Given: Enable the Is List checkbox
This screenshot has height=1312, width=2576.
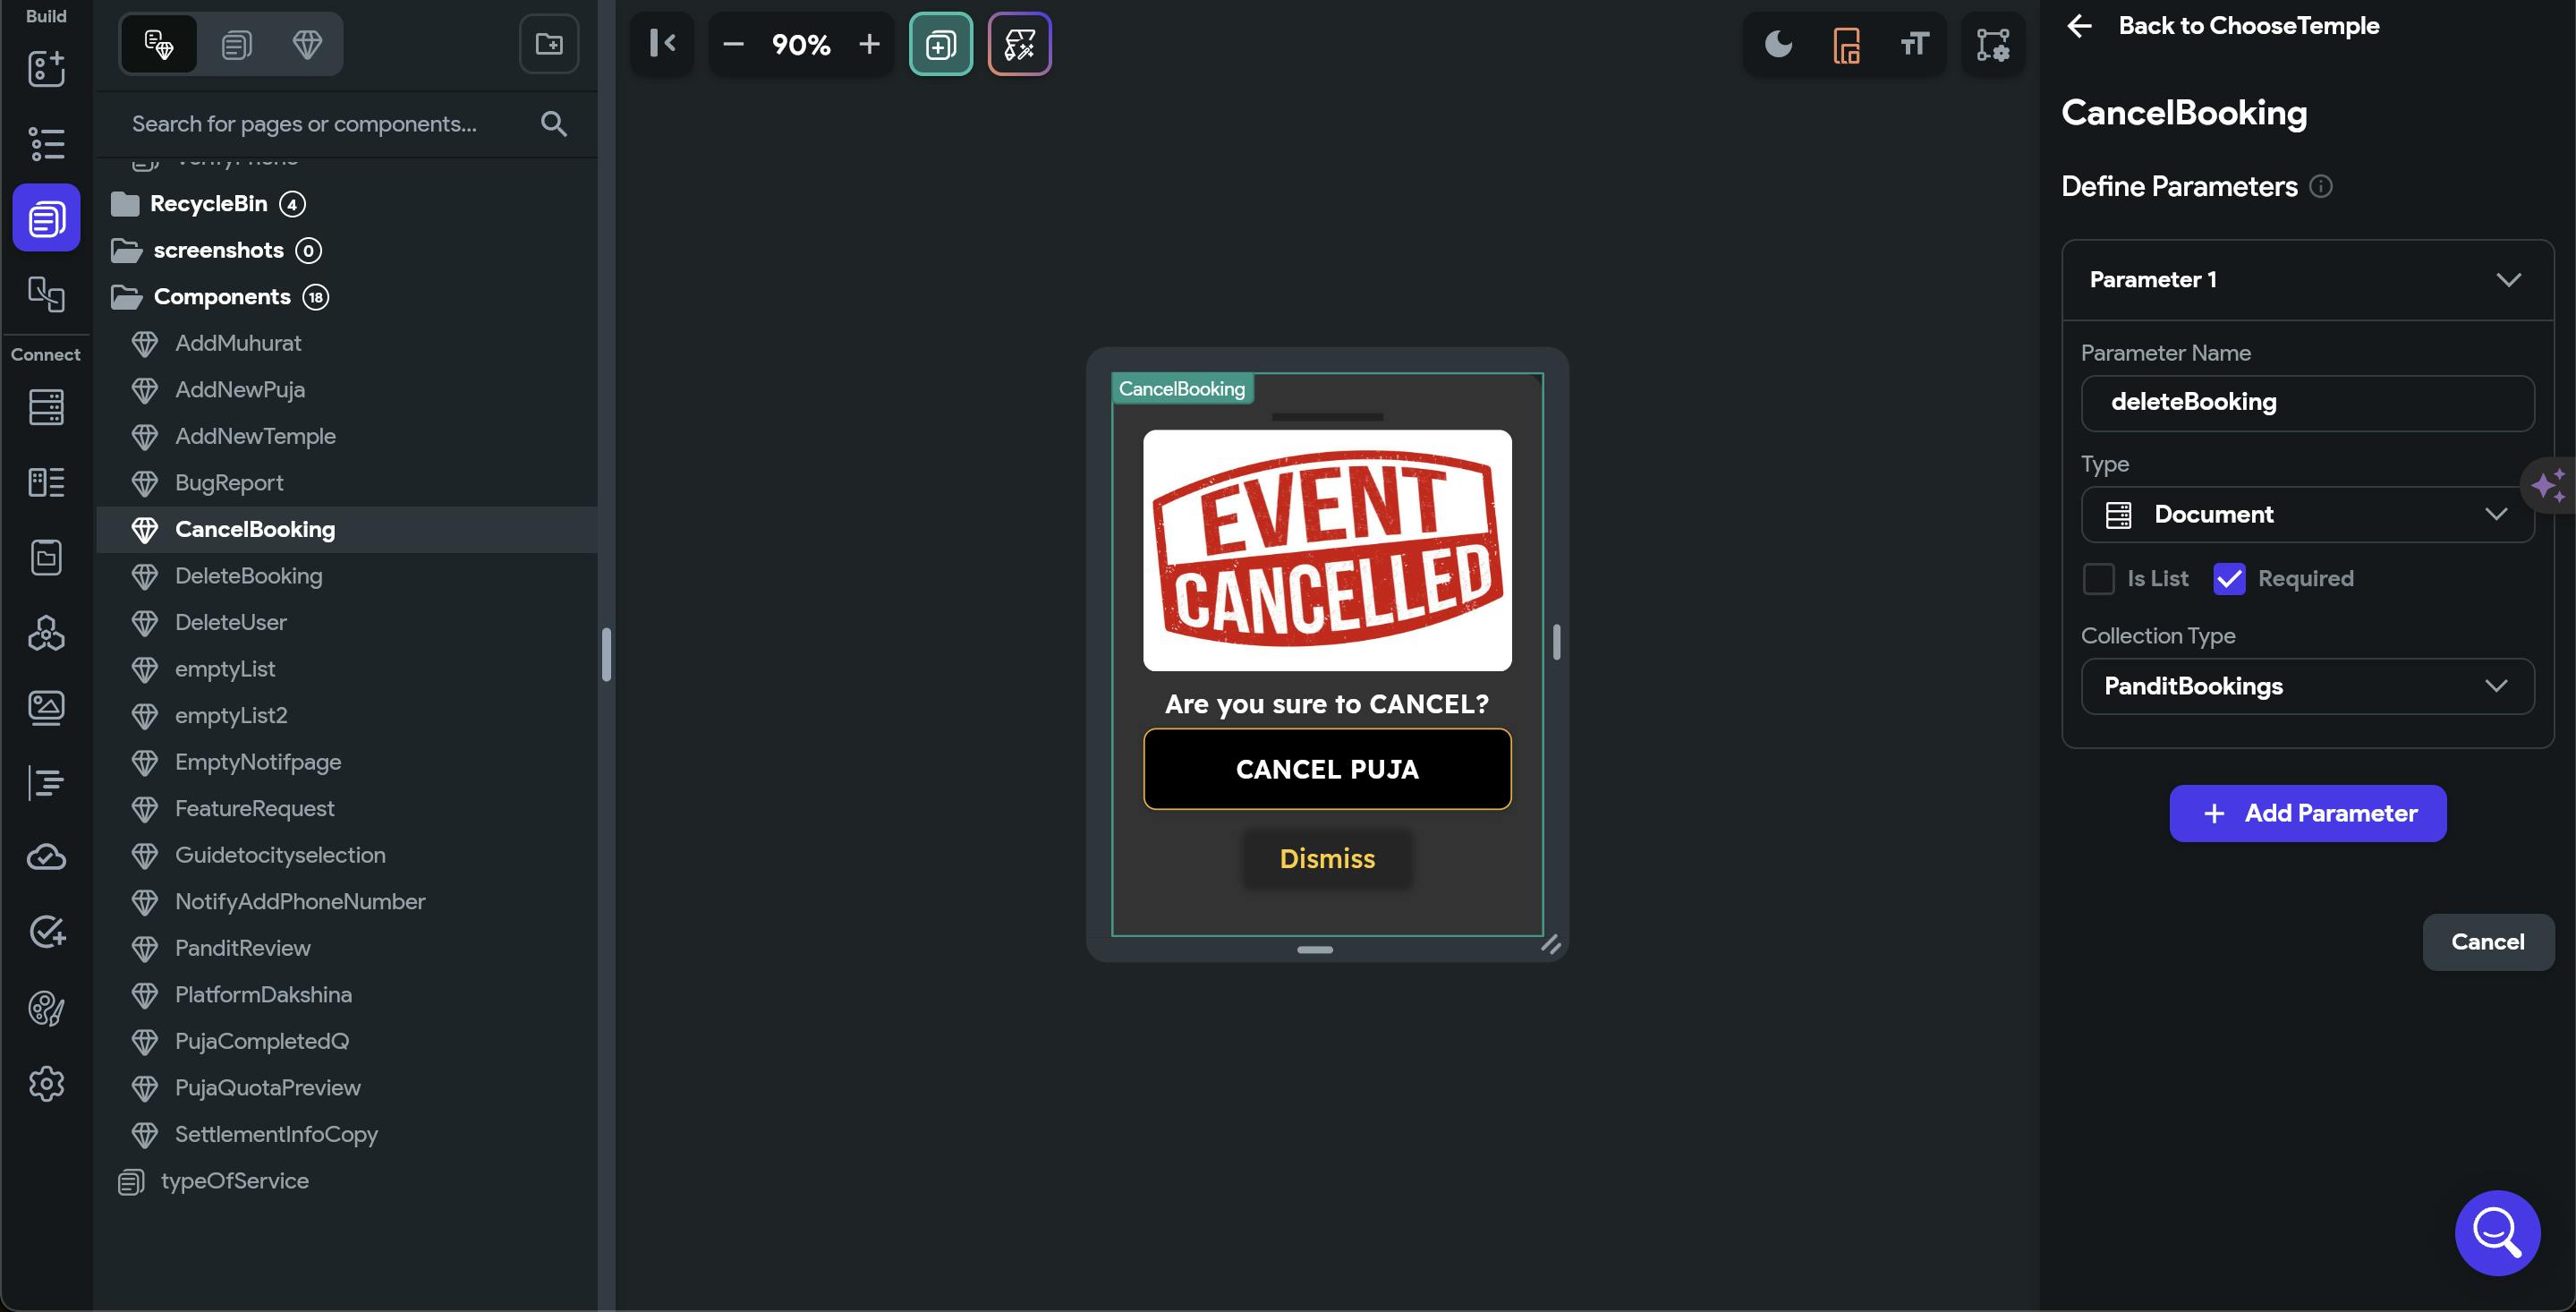Looking at the screenshot, I should pyautogui.click(x=2098, y=578).
